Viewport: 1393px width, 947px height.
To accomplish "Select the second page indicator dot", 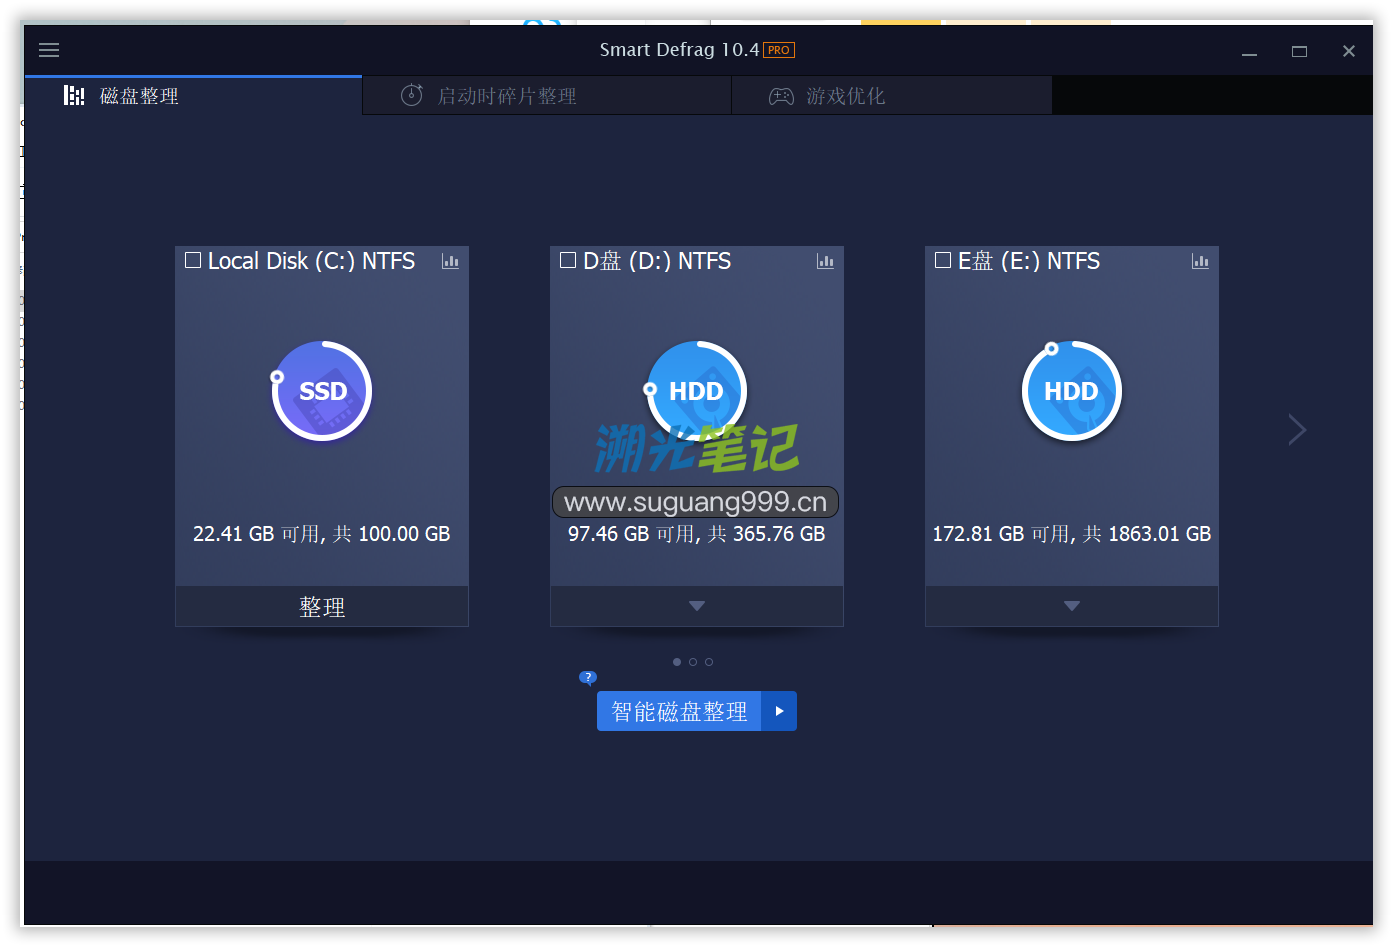I will [x=693, y=662].
